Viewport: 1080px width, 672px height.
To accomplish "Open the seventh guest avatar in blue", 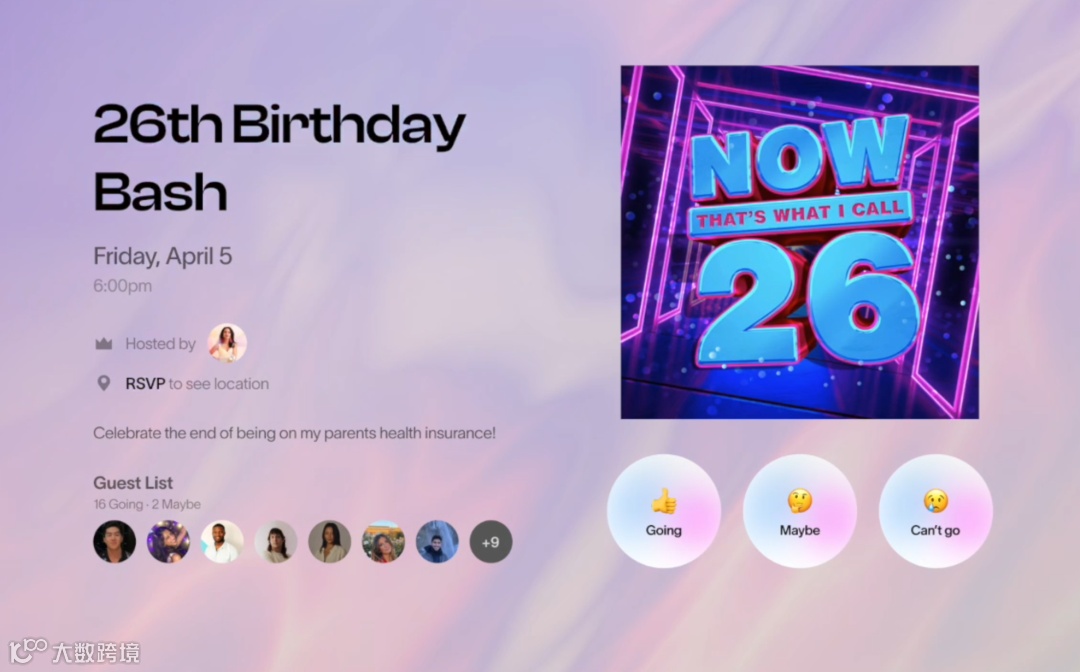I will pos(437,542).
